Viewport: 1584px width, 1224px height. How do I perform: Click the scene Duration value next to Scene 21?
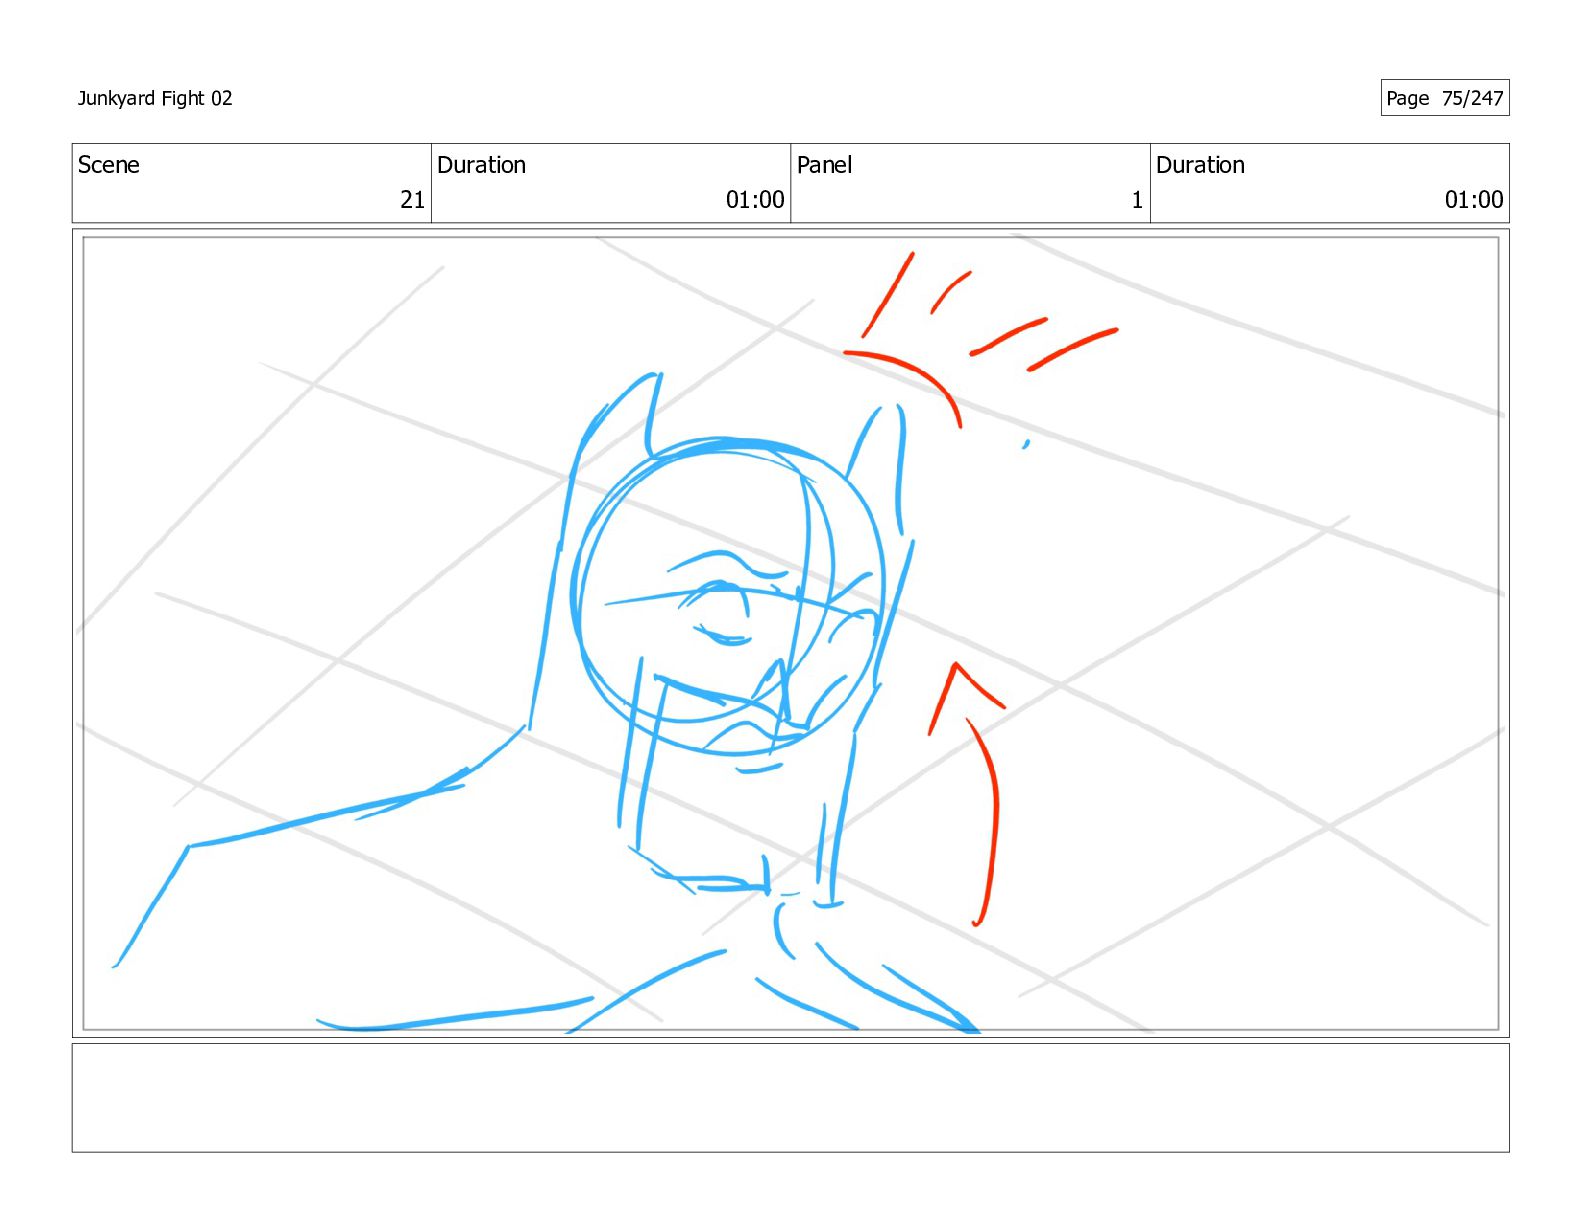coord(755,200)
